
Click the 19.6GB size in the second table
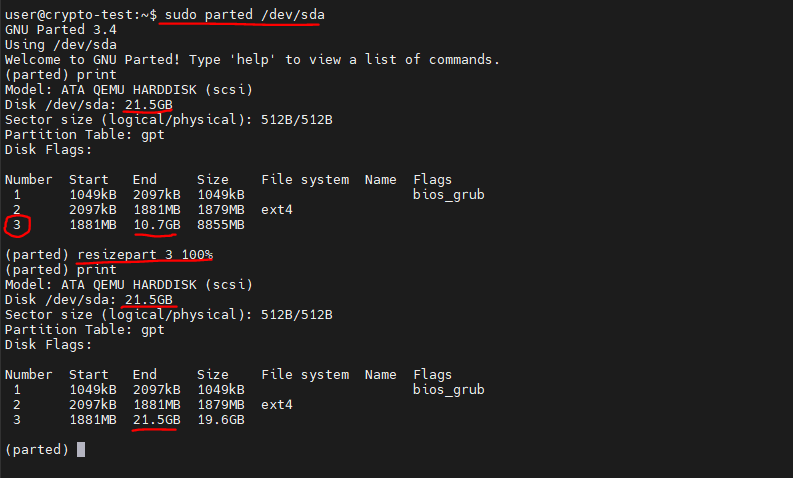pyautogui.click(x=220, y=420)
